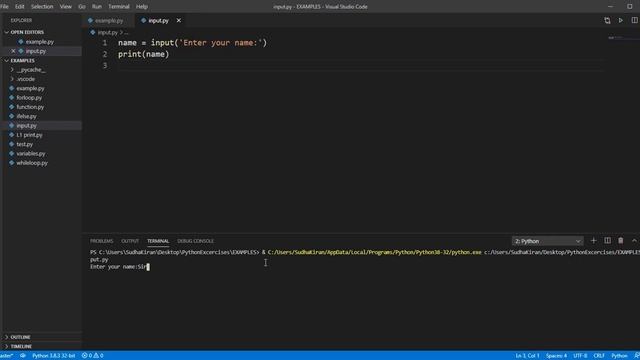Viewport: 640px width, 360px height.
Task: Split the terminal panel
Action: [x=607, y=241]
